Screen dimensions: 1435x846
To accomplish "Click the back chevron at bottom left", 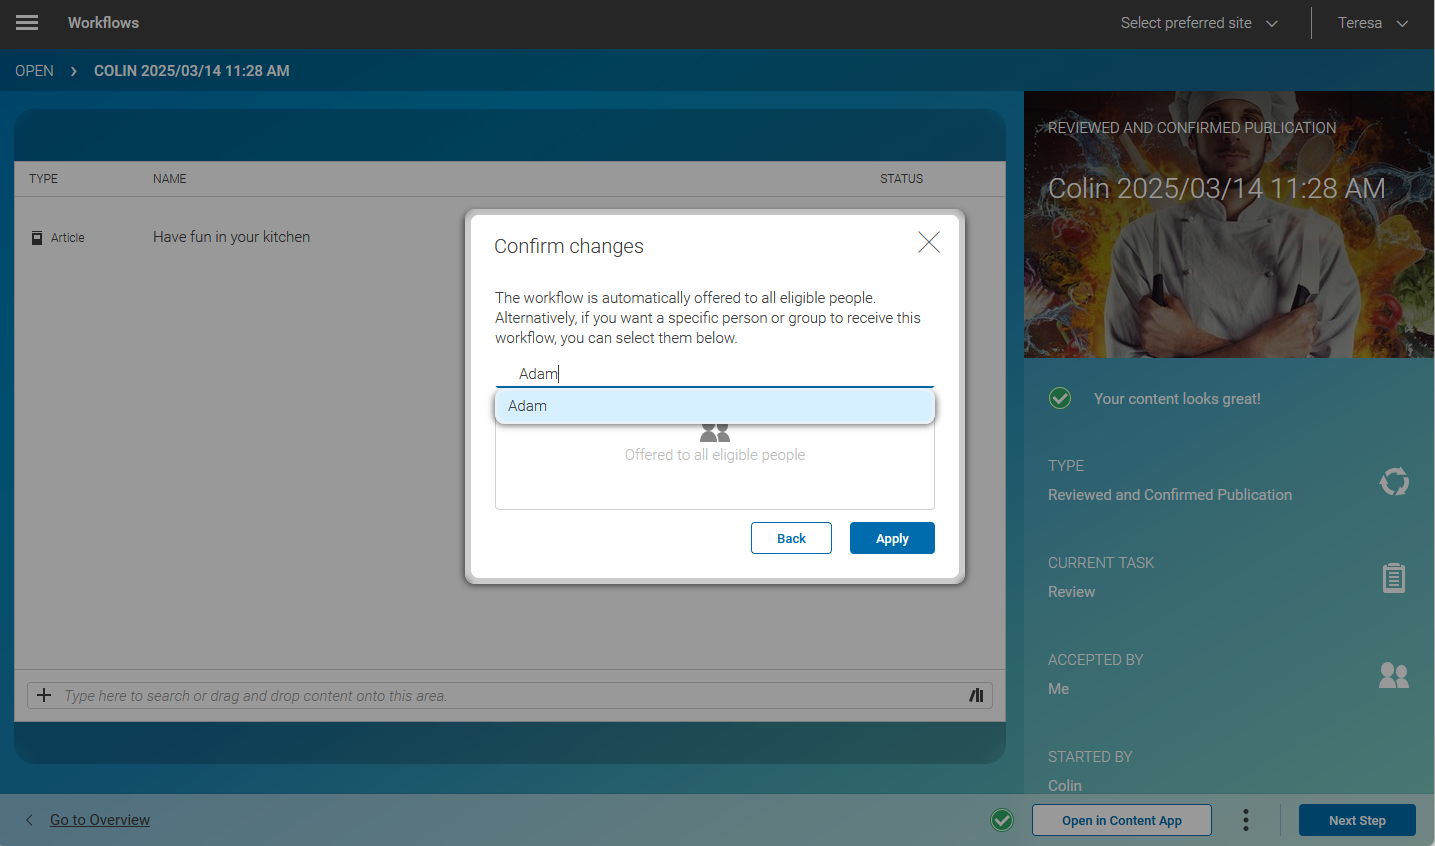I will pyautogui.click(x=28, y=819).
